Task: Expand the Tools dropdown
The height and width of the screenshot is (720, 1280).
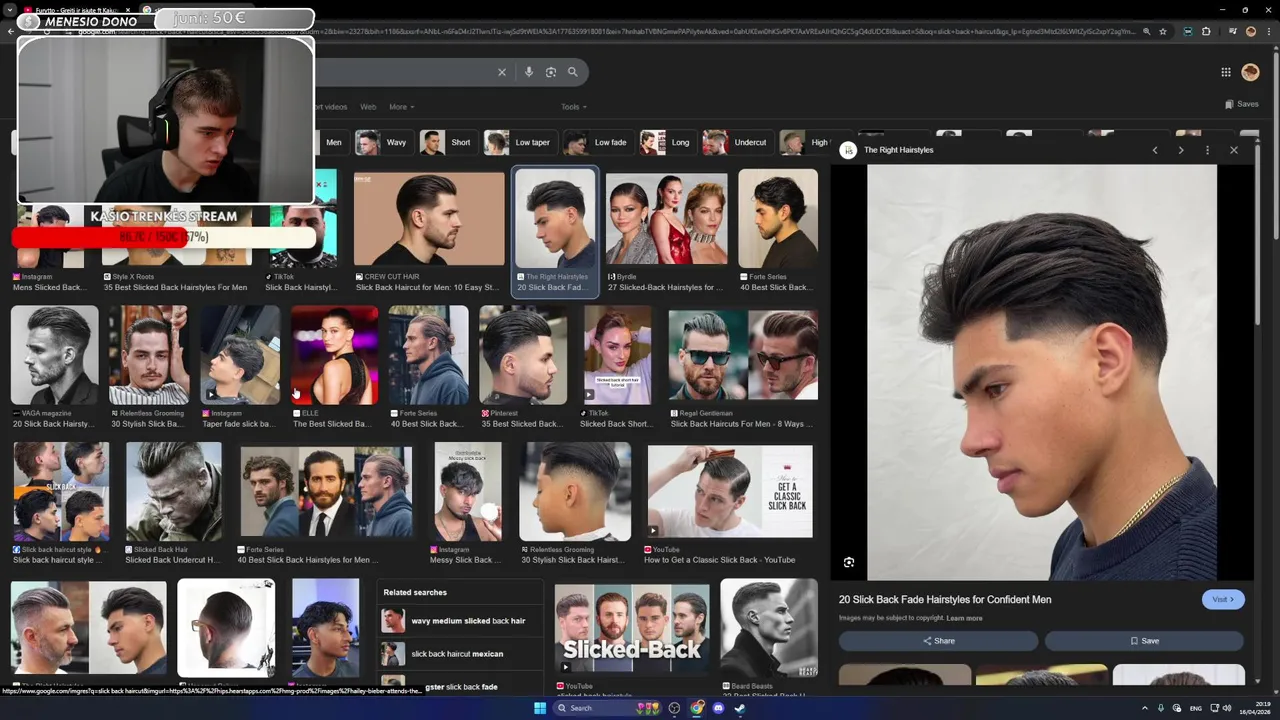Action: (574, 107)
